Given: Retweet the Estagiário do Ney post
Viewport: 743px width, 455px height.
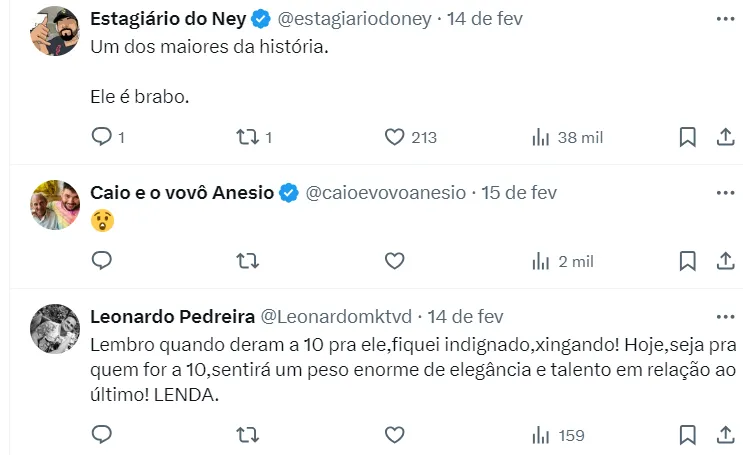Looking at the screenshot, I should click(247, 137).
